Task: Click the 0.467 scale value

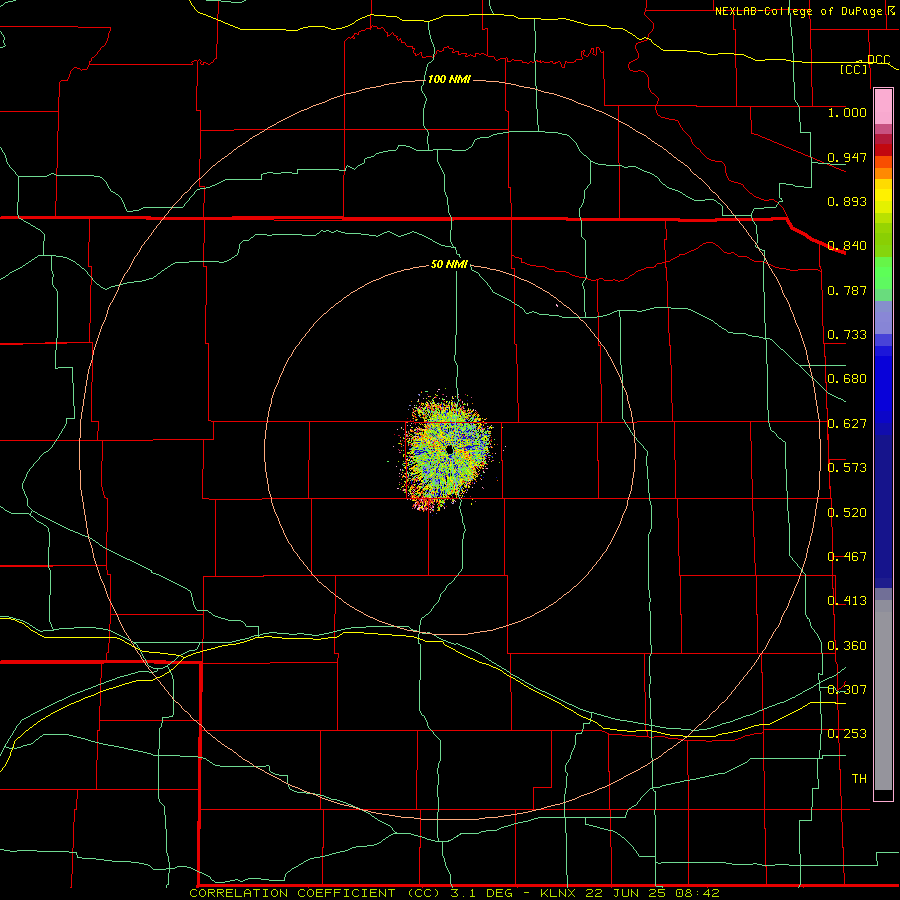Action: pyautogui.click(x=847, y=557)
